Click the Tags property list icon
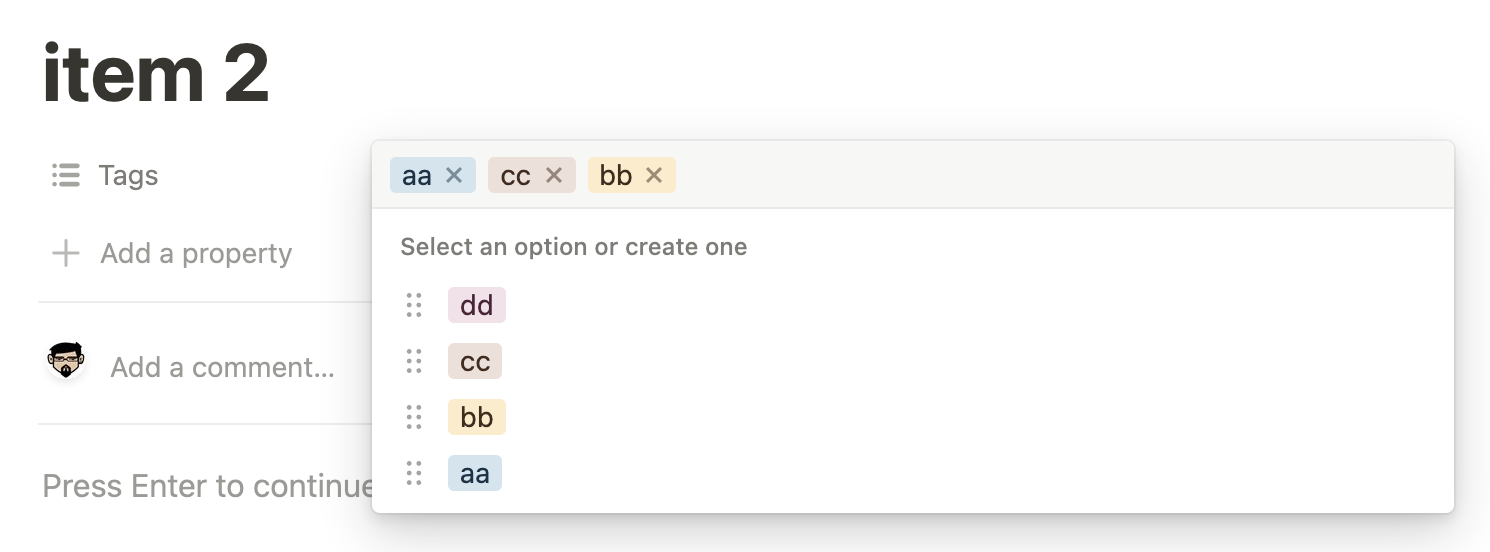 66,176
